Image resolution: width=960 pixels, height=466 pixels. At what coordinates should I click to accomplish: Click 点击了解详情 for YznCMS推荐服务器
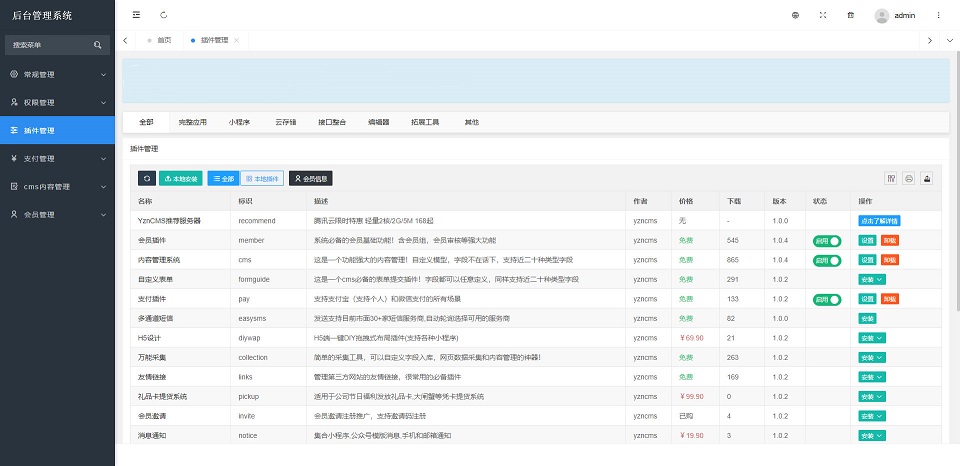point(879,220)
